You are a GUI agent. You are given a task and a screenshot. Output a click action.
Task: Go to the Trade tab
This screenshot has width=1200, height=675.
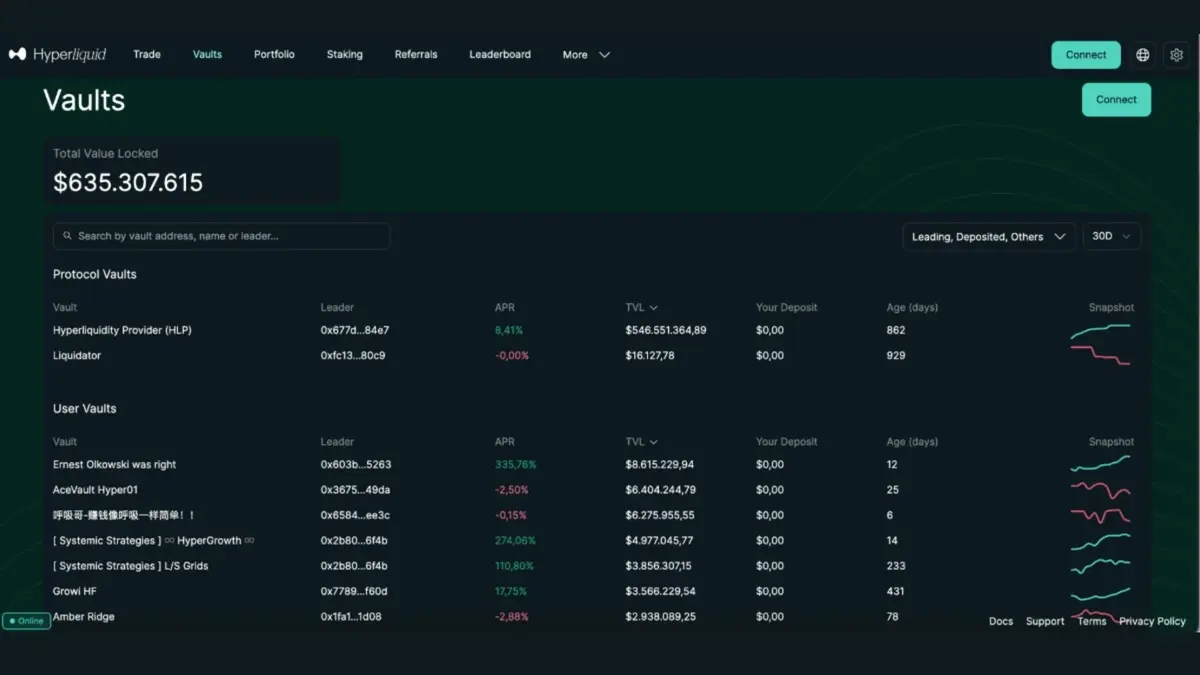coord(147,55)
